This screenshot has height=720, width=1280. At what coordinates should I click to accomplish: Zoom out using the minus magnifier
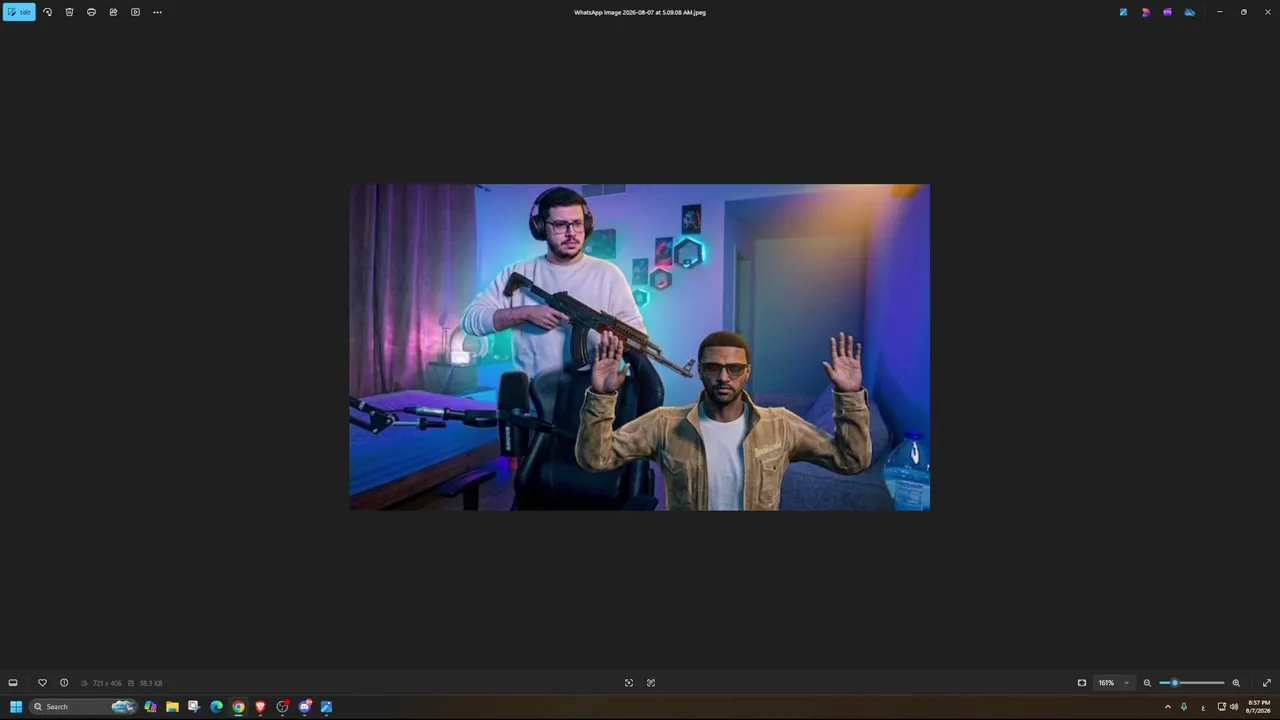coord(1147,683)
